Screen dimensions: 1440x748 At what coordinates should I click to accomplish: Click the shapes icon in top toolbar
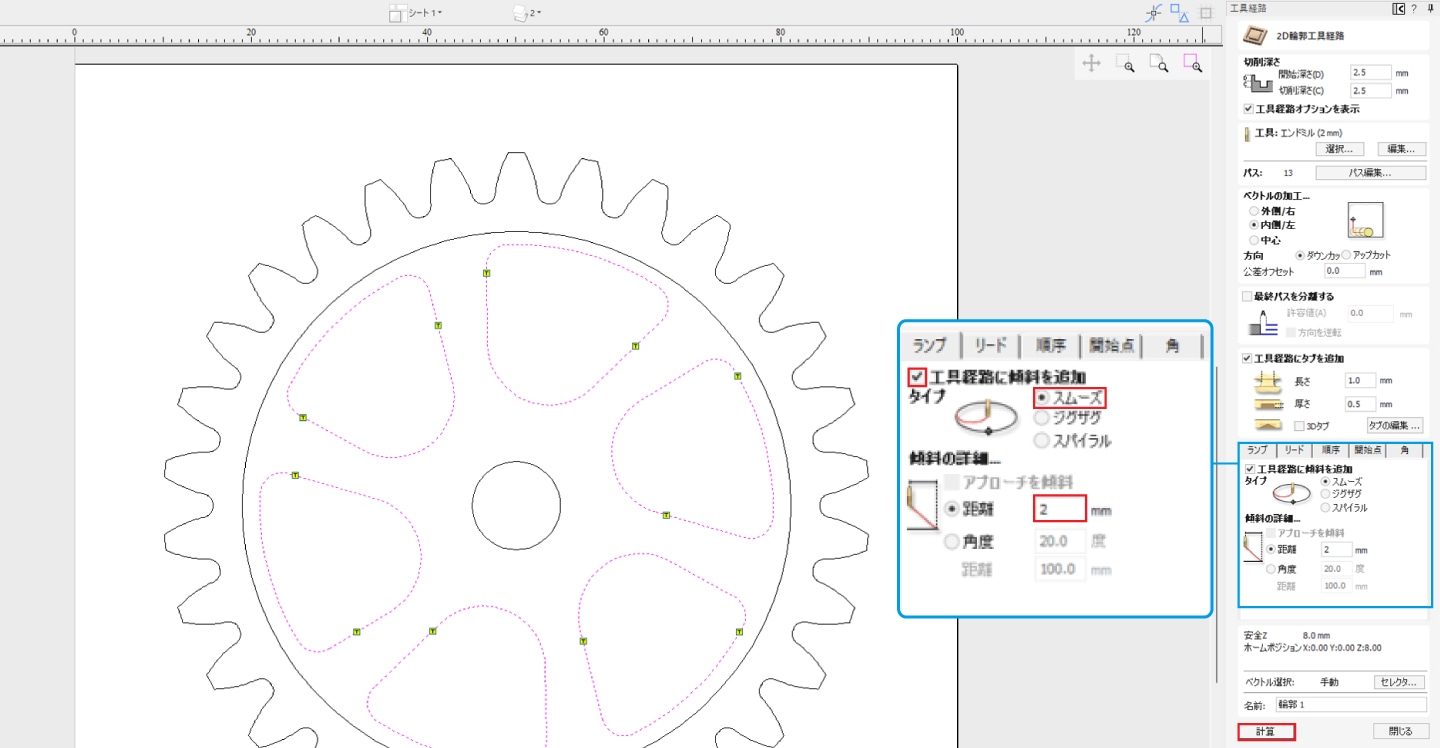(x=1180, y=12)
